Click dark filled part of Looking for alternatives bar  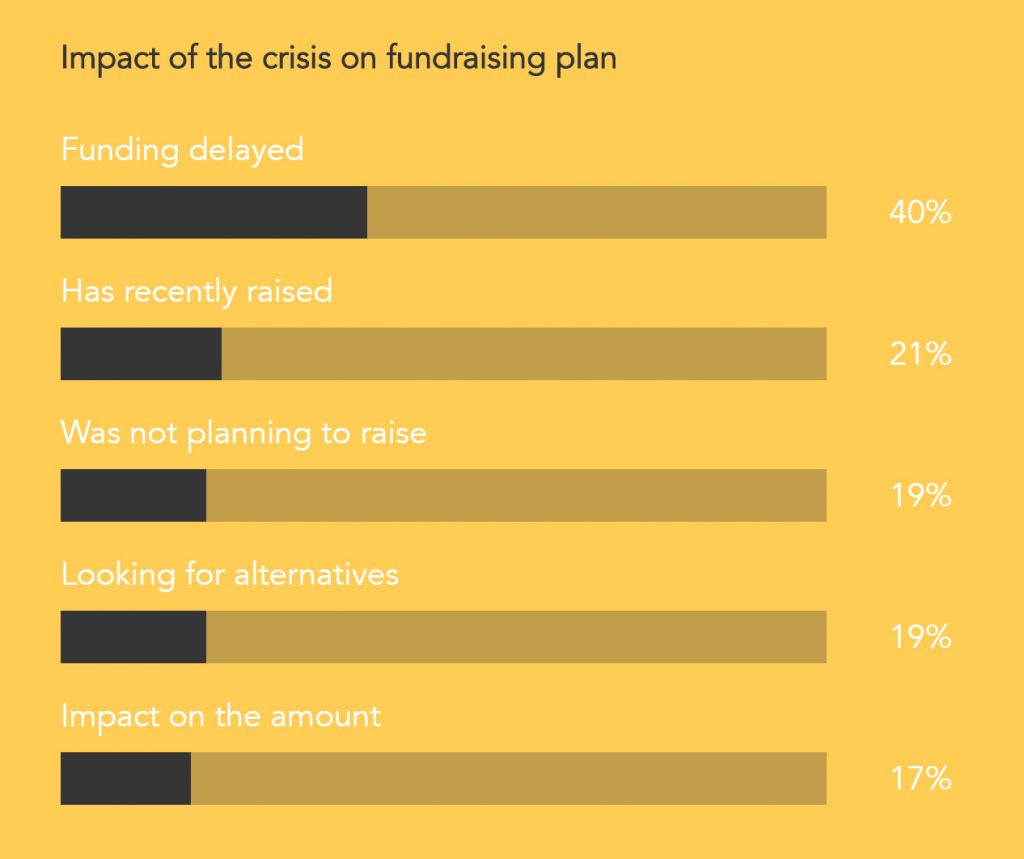tap(133, 637)
